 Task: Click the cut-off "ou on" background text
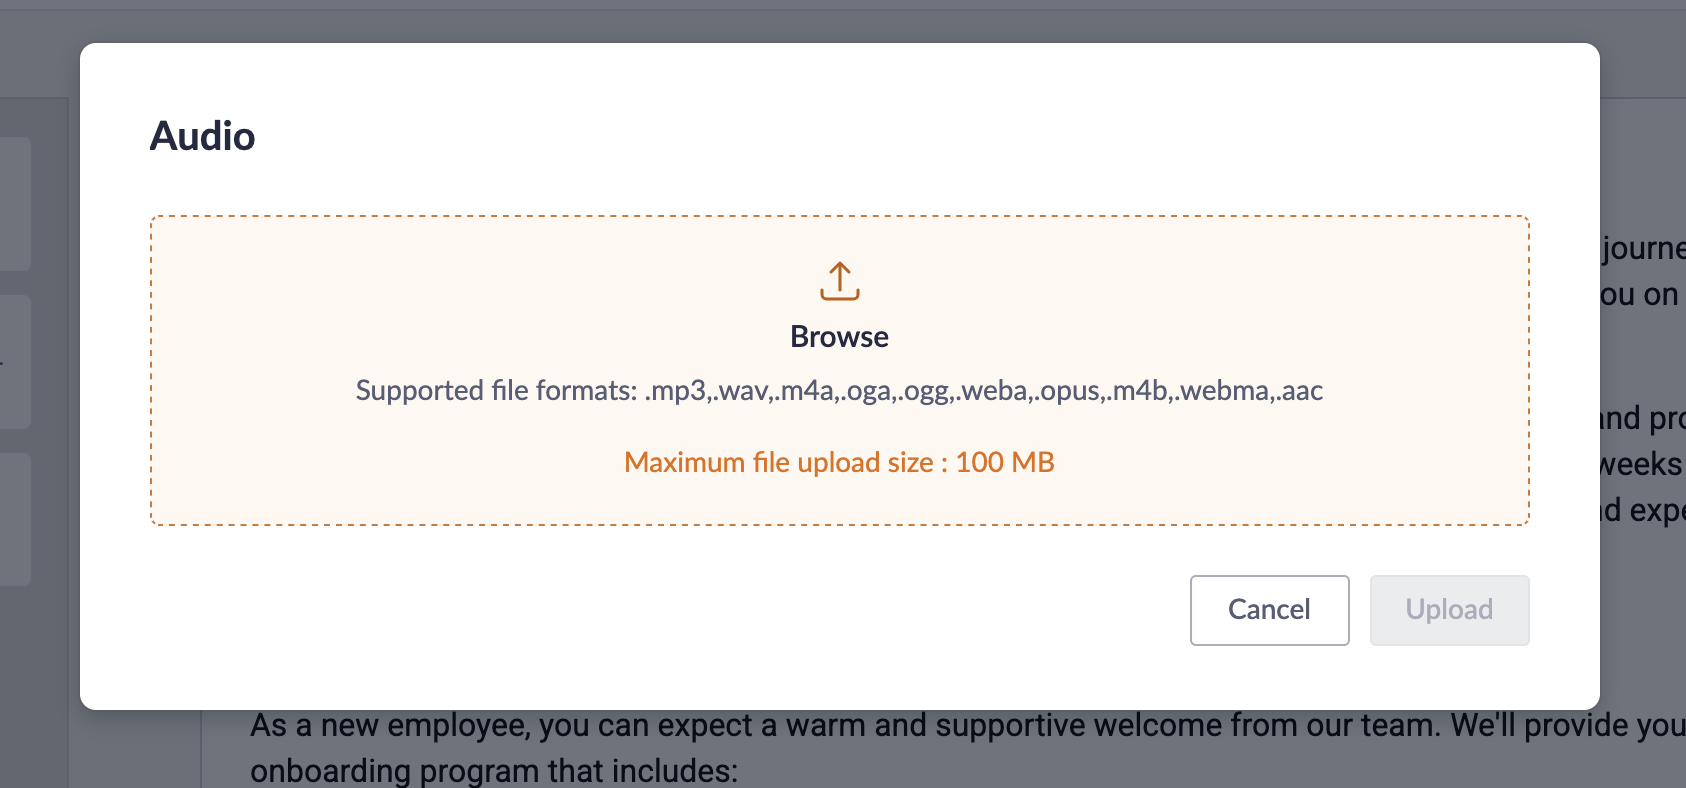click(1640, 295)
